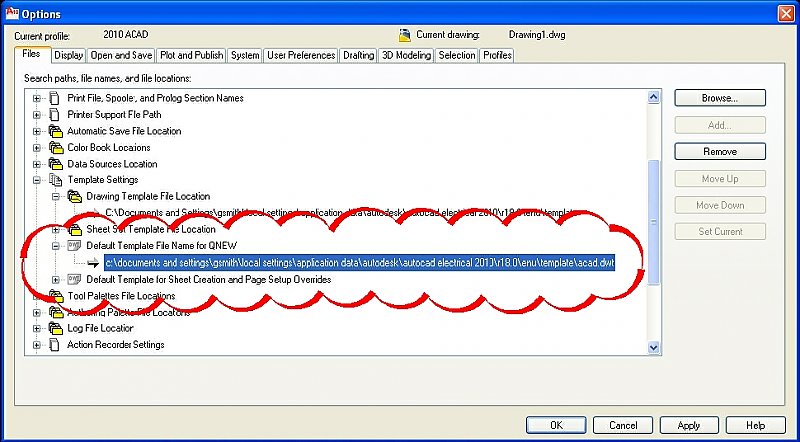Collapse Drawing Template File Location
800x442 pixels.
coord(56,197)
